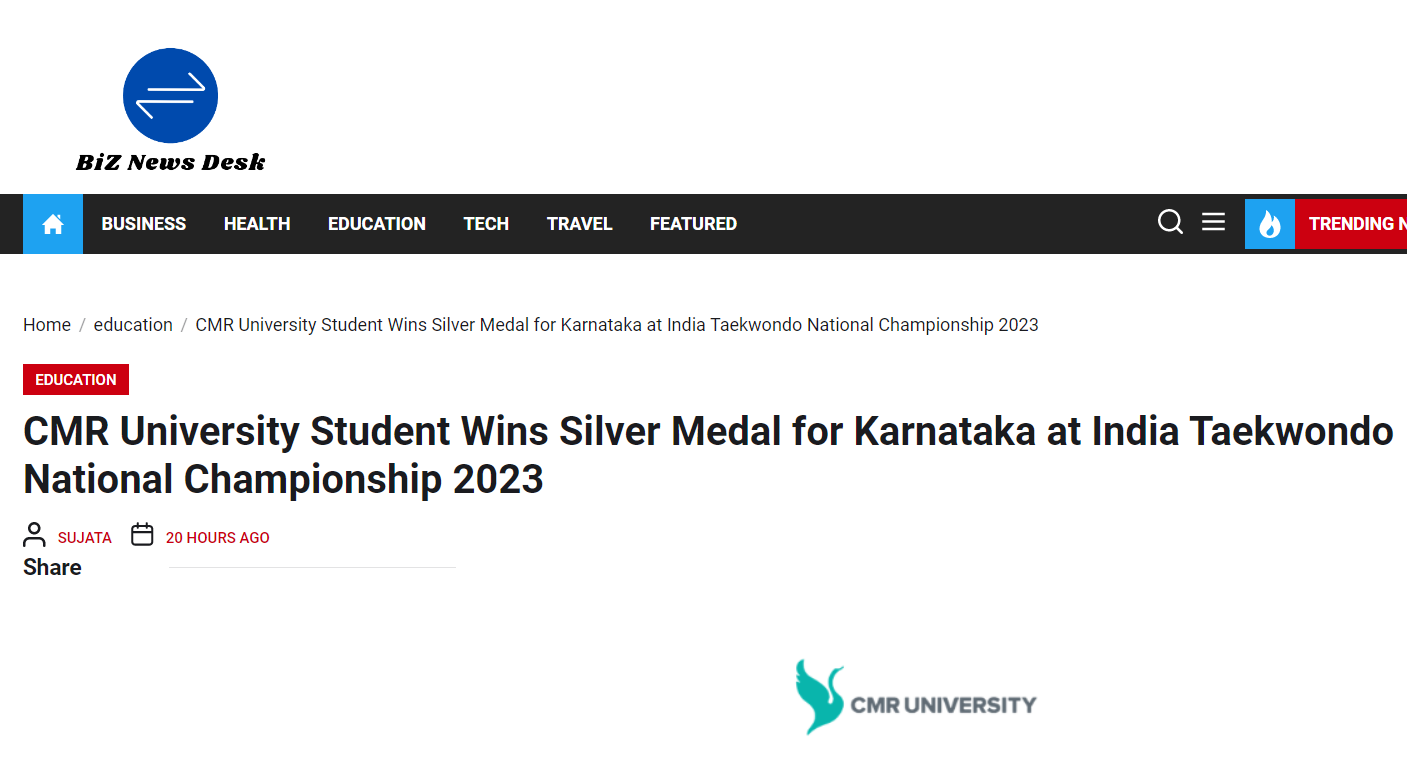The image size is (1407, 759).
Task: Click the education breadcrumb link
Action: (133, 325)
